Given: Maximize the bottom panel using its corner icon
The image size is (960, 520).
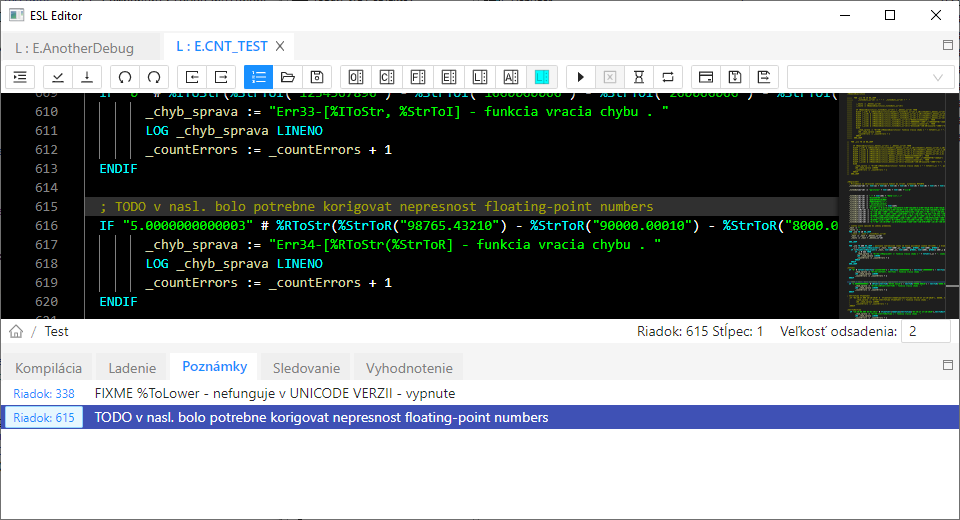Looking at the screenshot, I should 948,366.
